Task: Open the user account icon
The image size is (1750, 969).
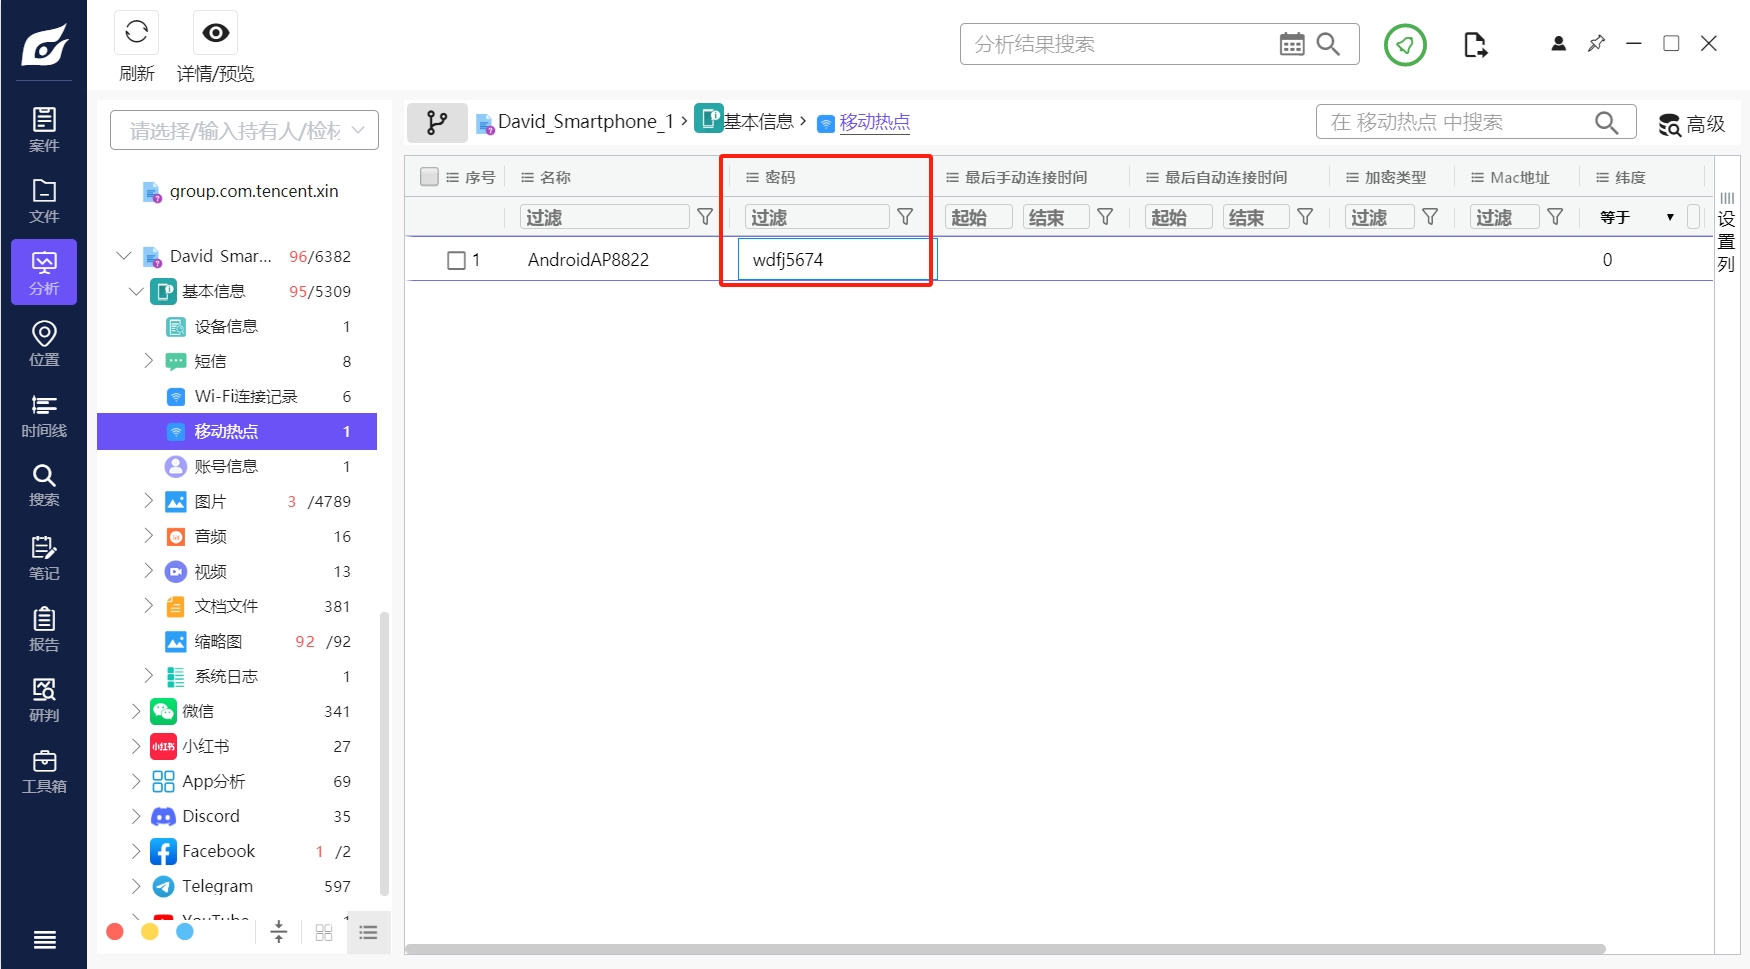Action: [x=1558, y=43]
